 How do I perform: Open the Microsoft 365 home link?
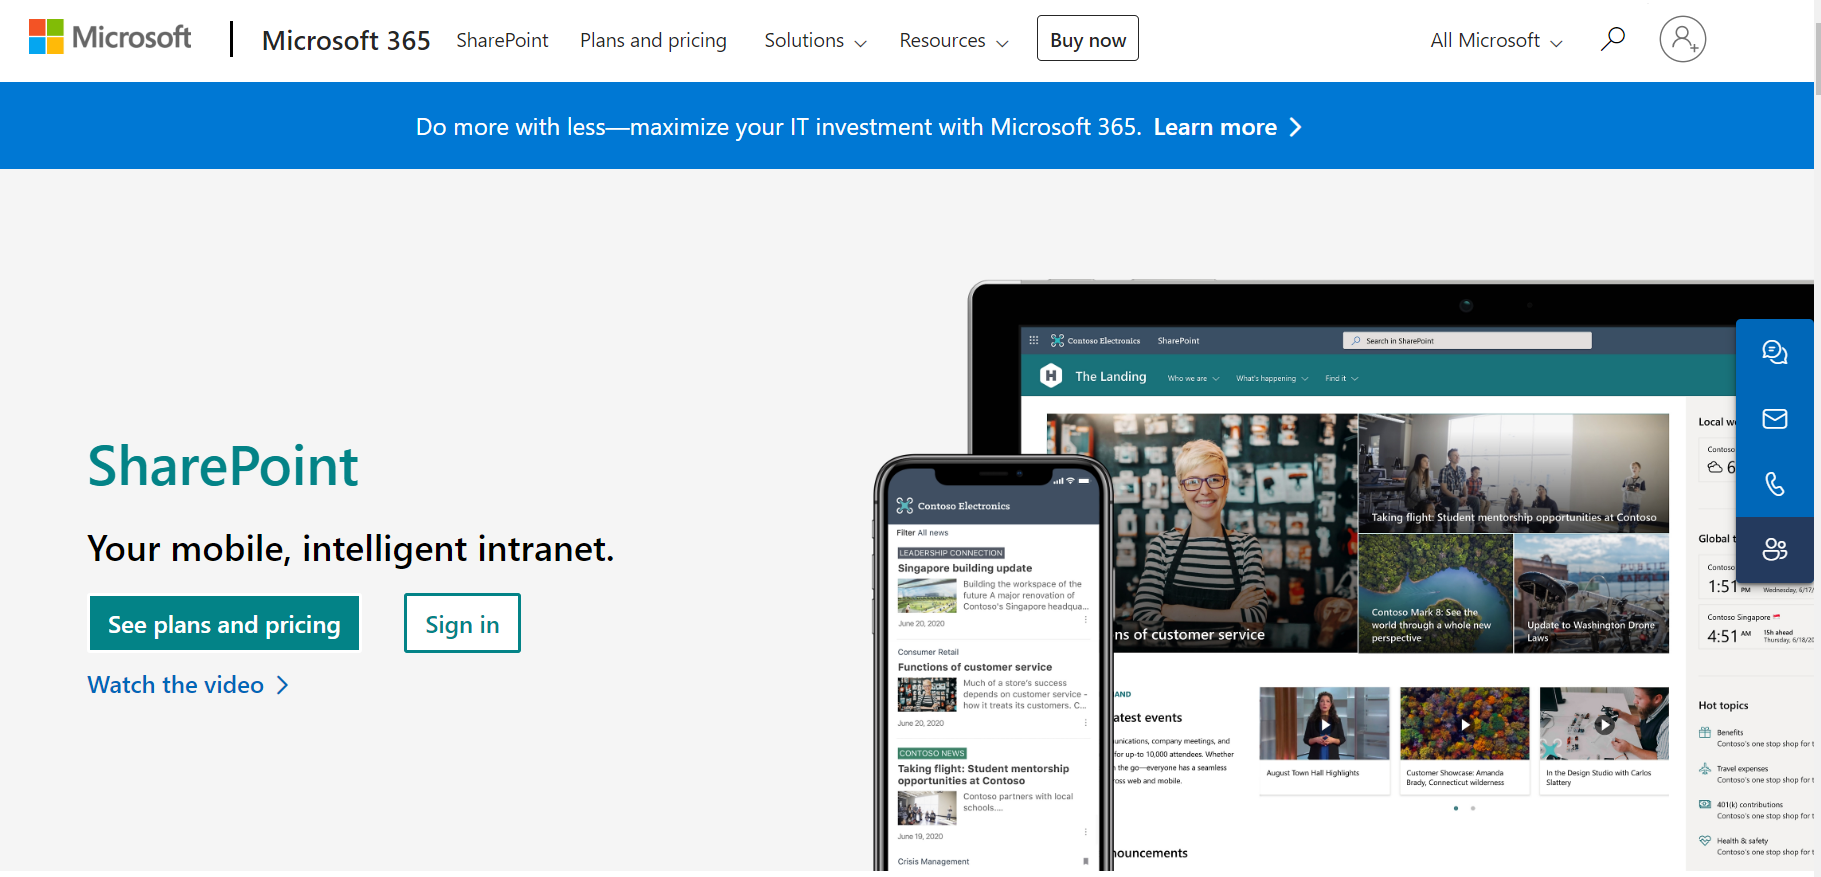pos(346,40)
